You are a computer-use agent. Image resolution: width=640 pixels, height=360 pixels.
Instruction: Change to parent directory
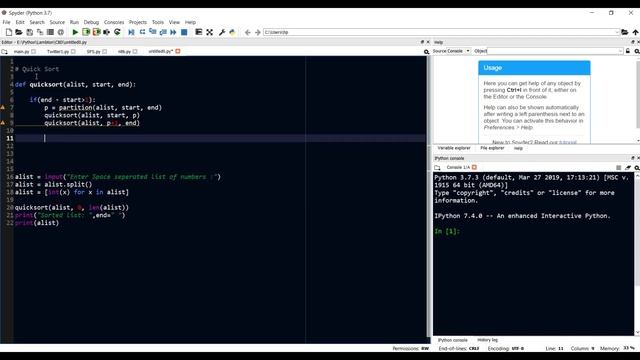[635, 32]
